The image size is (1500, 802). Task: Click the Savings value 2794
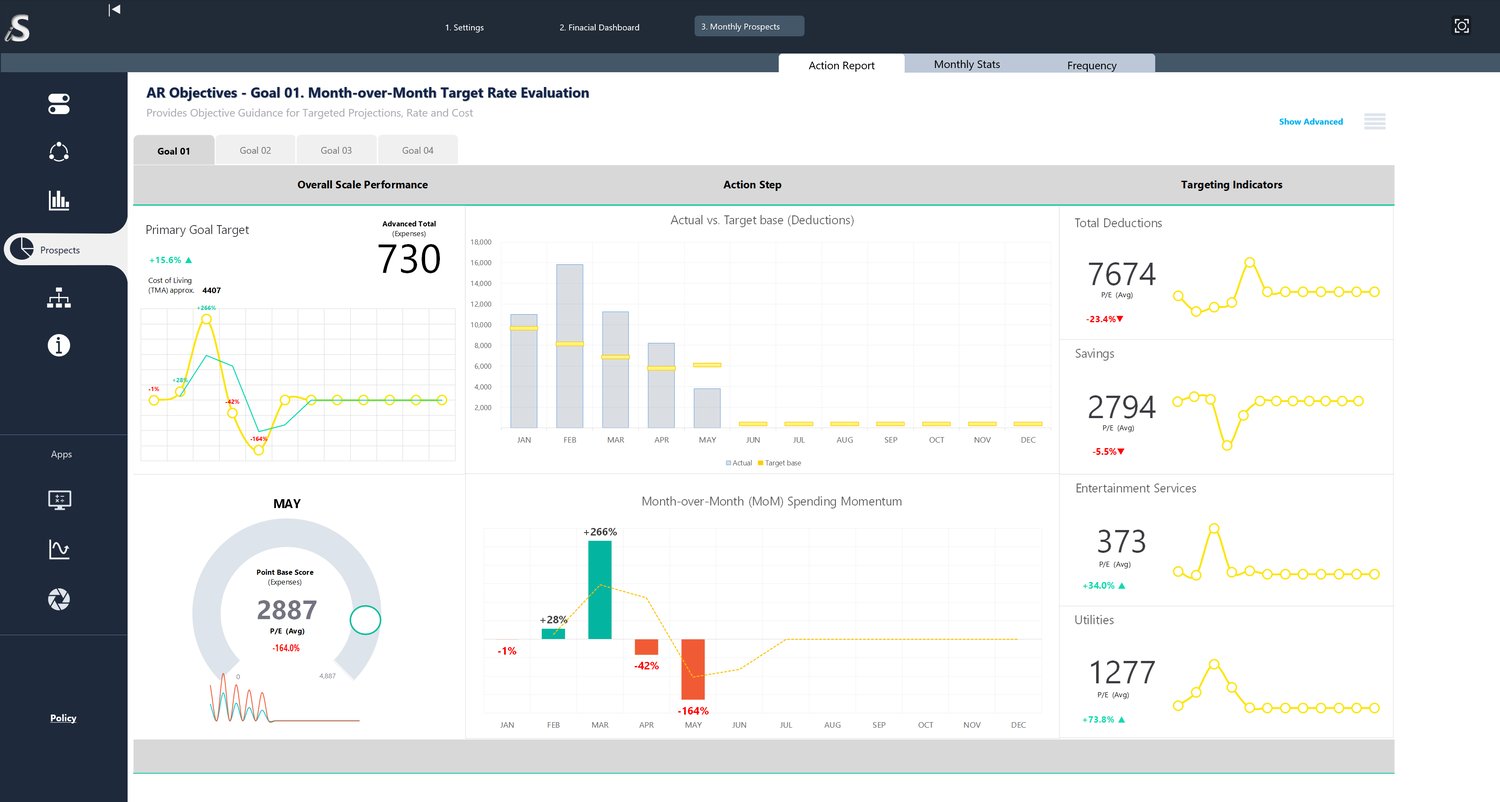click(1121, 407)
